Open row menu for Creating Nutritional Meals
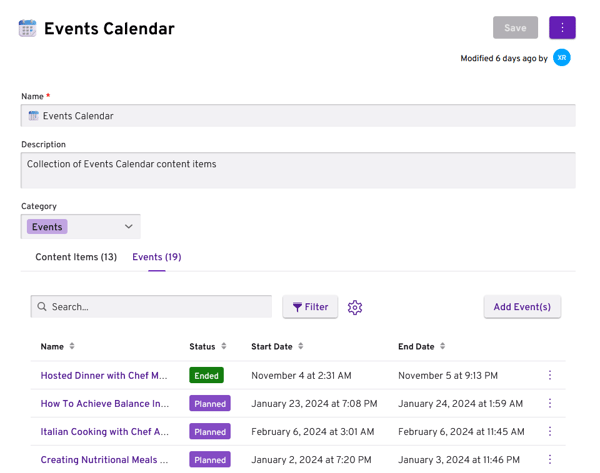 click(550, 460)
